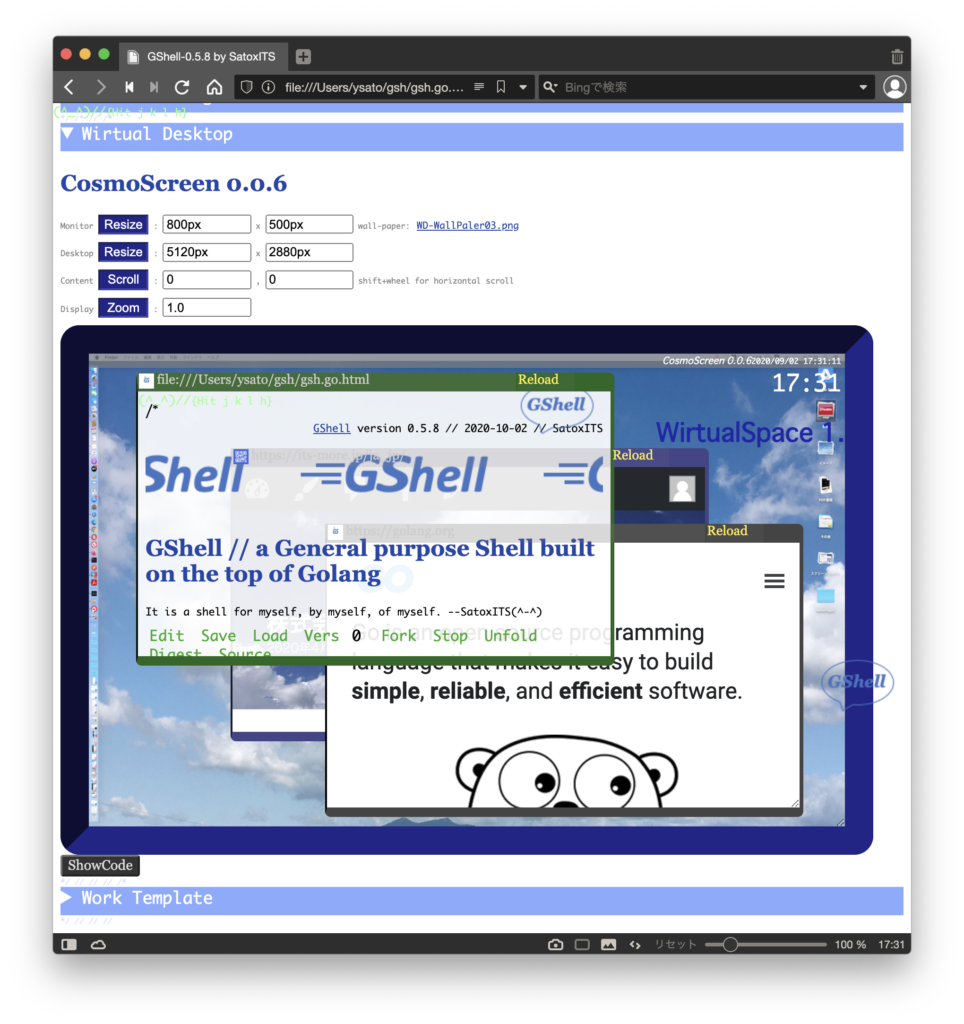Image resolution: width=964 pixels, height=1024 pixels.
Task: Reload the page with the toolbar refresh icon
Action: coord(182,87)
